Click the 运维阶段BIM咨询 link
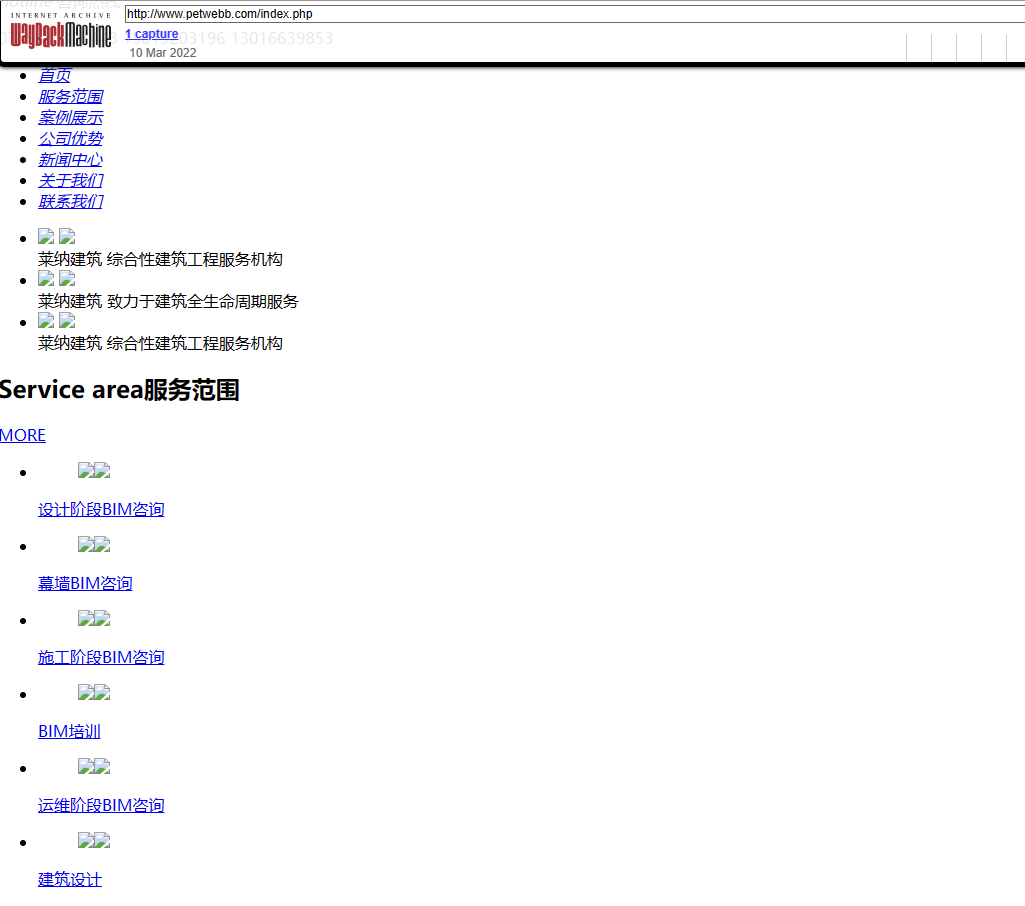 (x=101, y=805)
